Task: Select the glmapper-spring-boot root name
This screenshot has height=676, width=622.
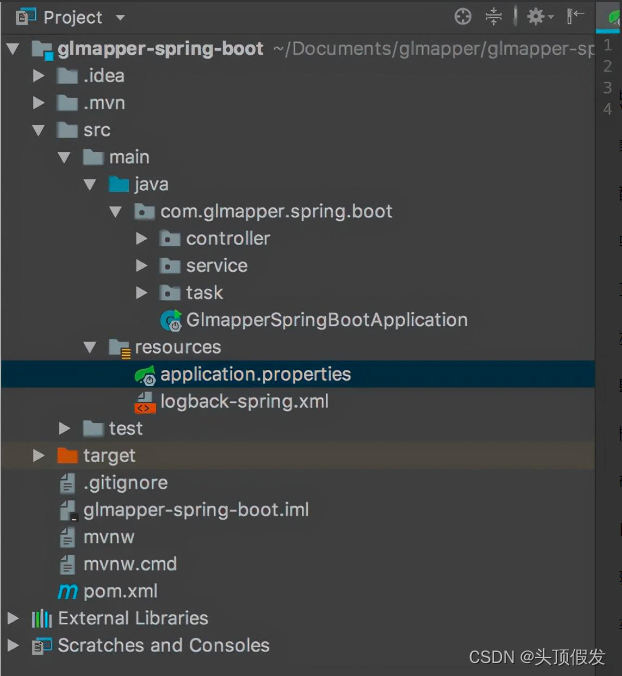Action: click(160, 49)
